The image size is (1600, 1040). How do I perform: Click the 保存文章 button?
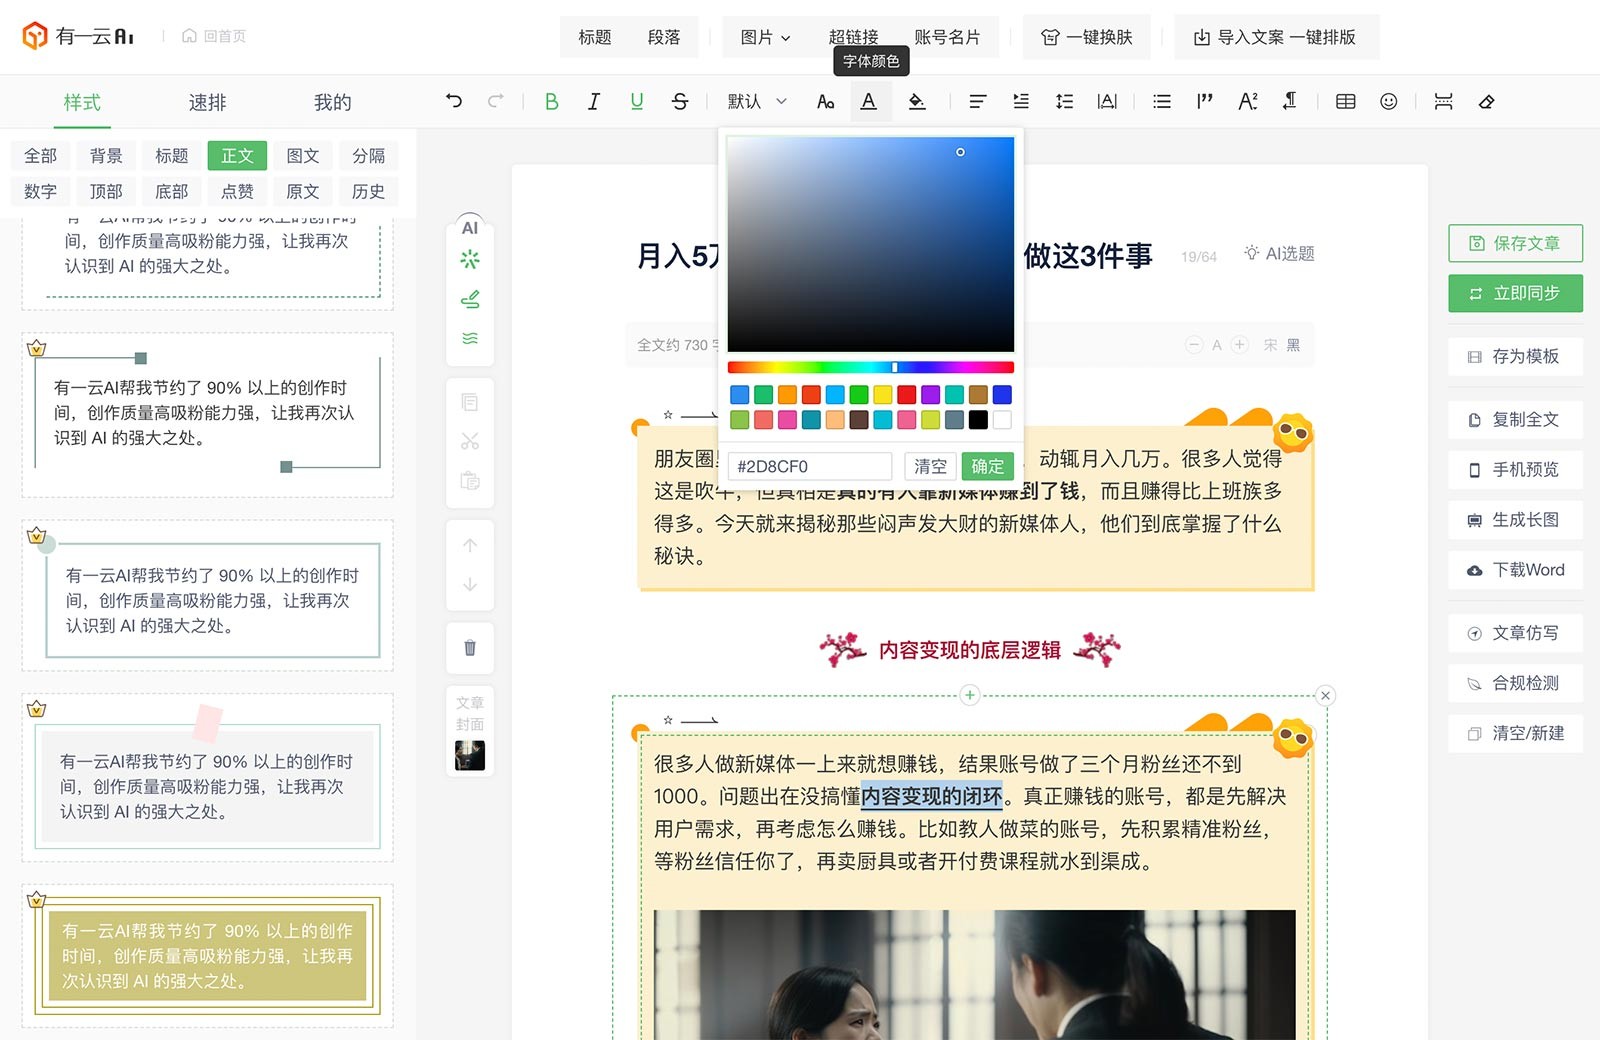(1515, 243)
